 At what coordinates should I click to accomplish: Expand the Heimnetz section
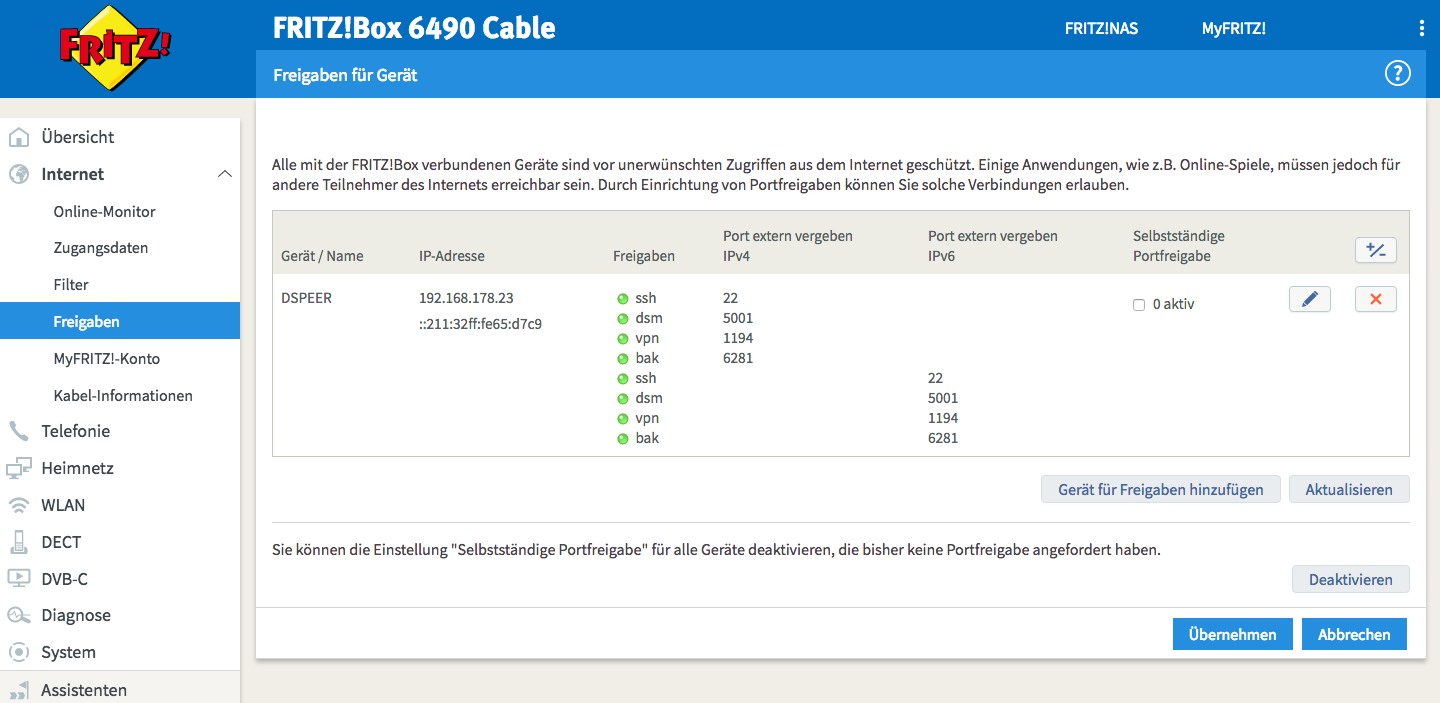tap(77, 468)
